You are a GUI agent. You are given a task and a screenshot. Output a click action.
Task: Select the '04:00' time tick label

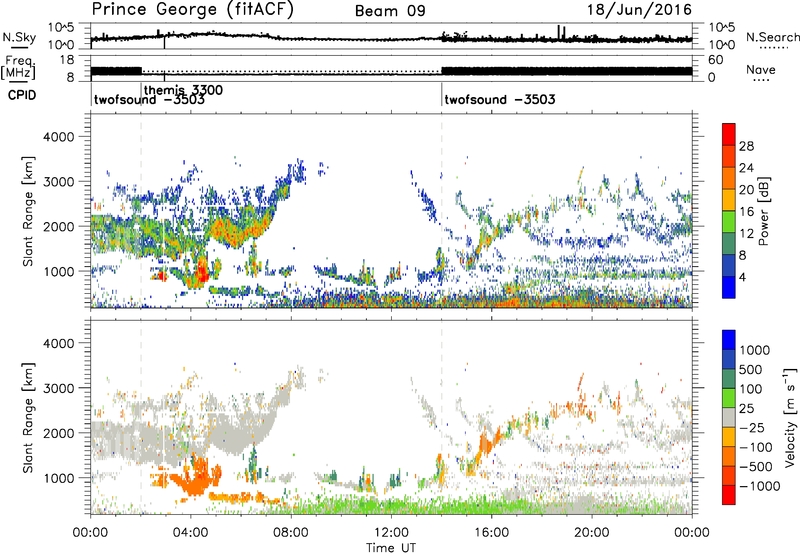coord(190,533)
